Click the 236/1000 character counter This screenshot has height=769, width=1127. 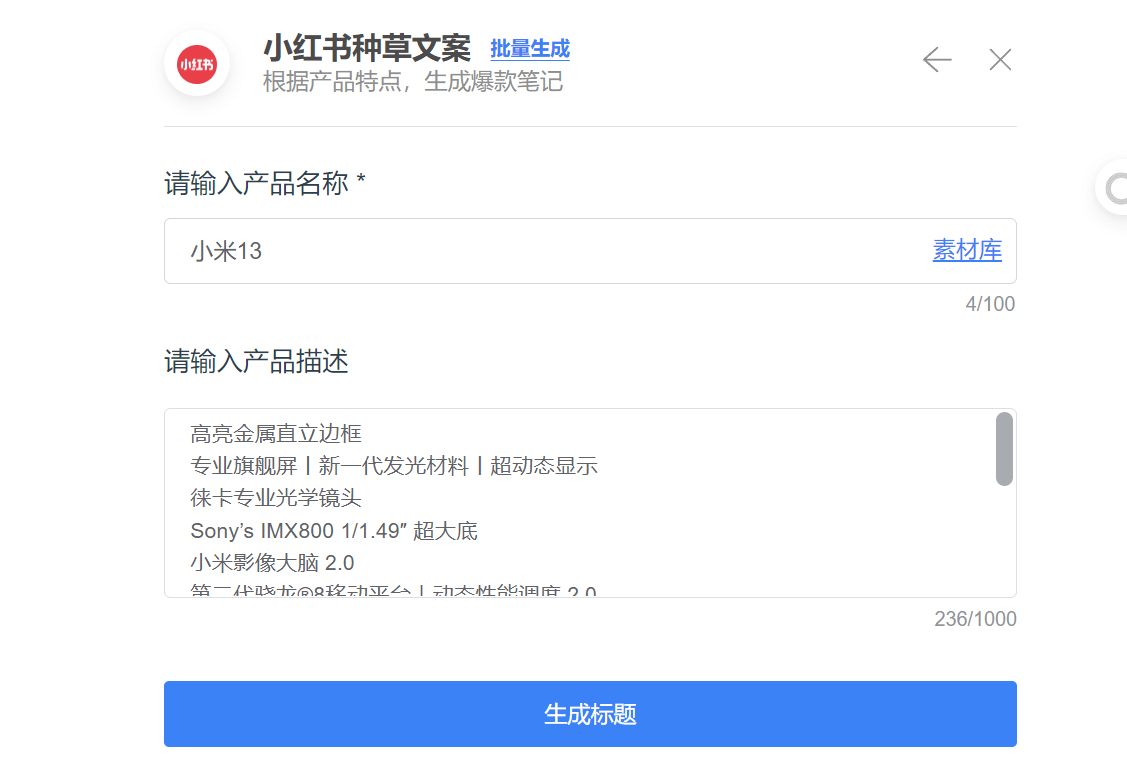(975, 619)
